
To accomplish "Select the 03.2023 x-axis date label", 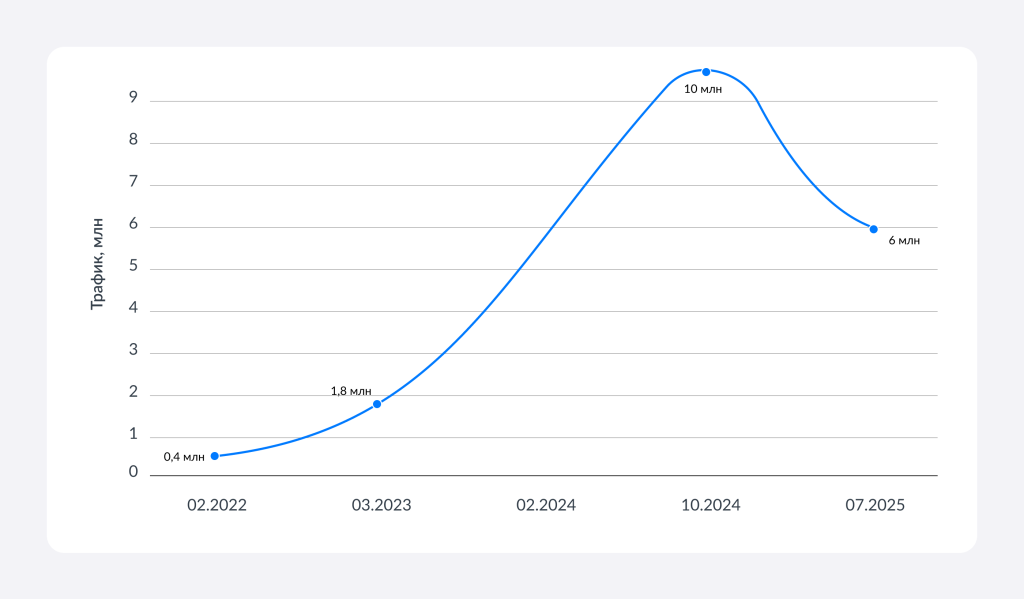I will coord(381,506).
